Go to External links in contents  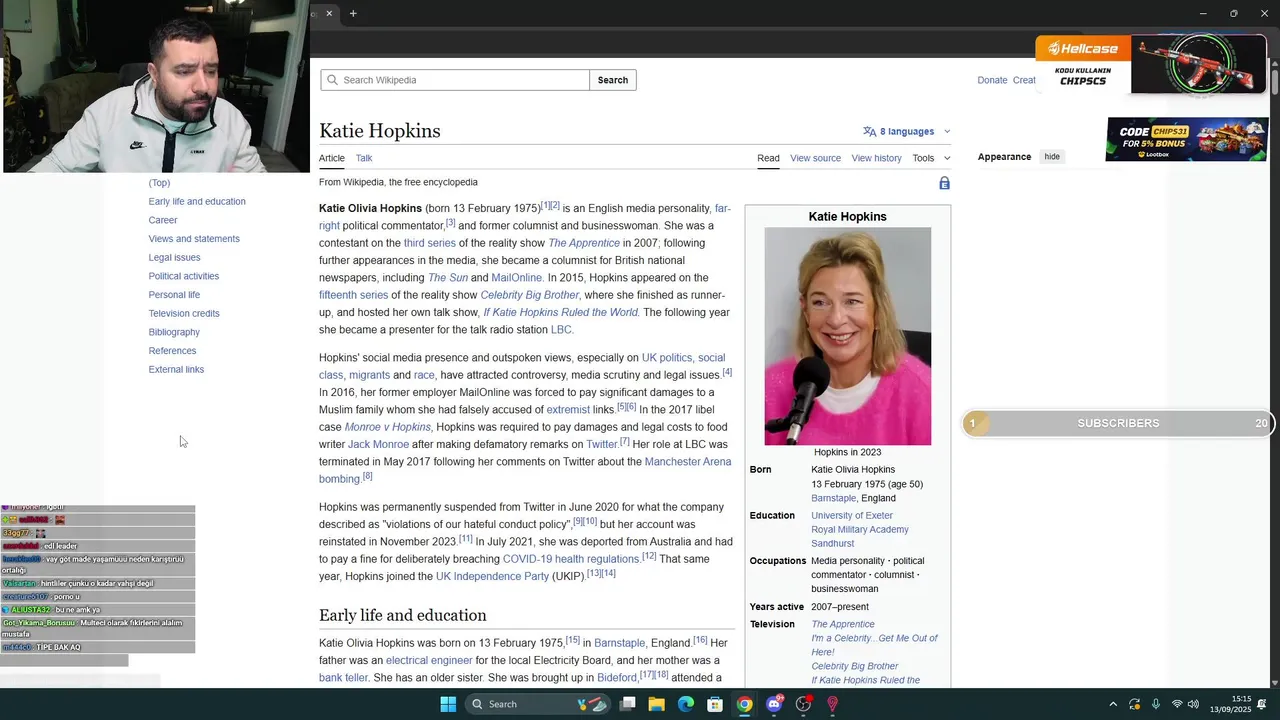(x=176, y=369)
